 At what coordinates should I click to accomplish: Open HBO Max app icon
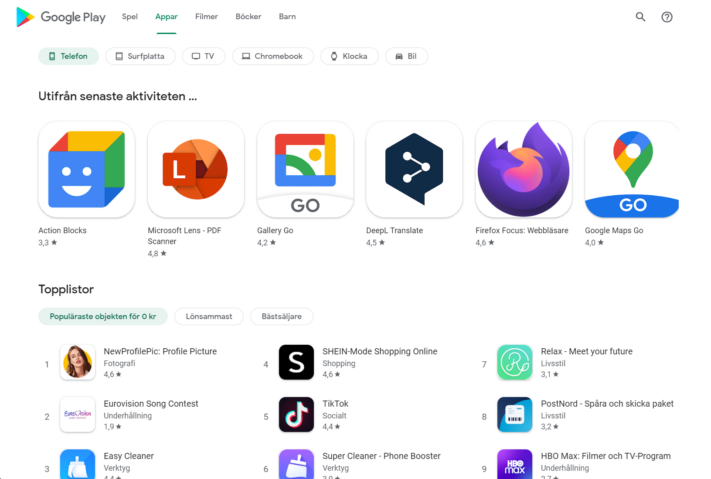click(515, 464)
